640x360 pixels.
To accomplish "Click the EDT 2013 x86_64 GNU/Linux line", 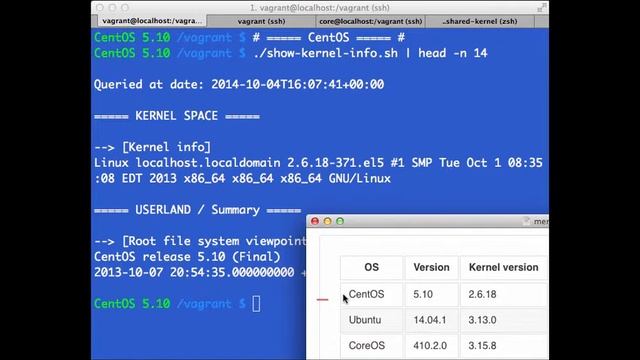I will (242, 178).
